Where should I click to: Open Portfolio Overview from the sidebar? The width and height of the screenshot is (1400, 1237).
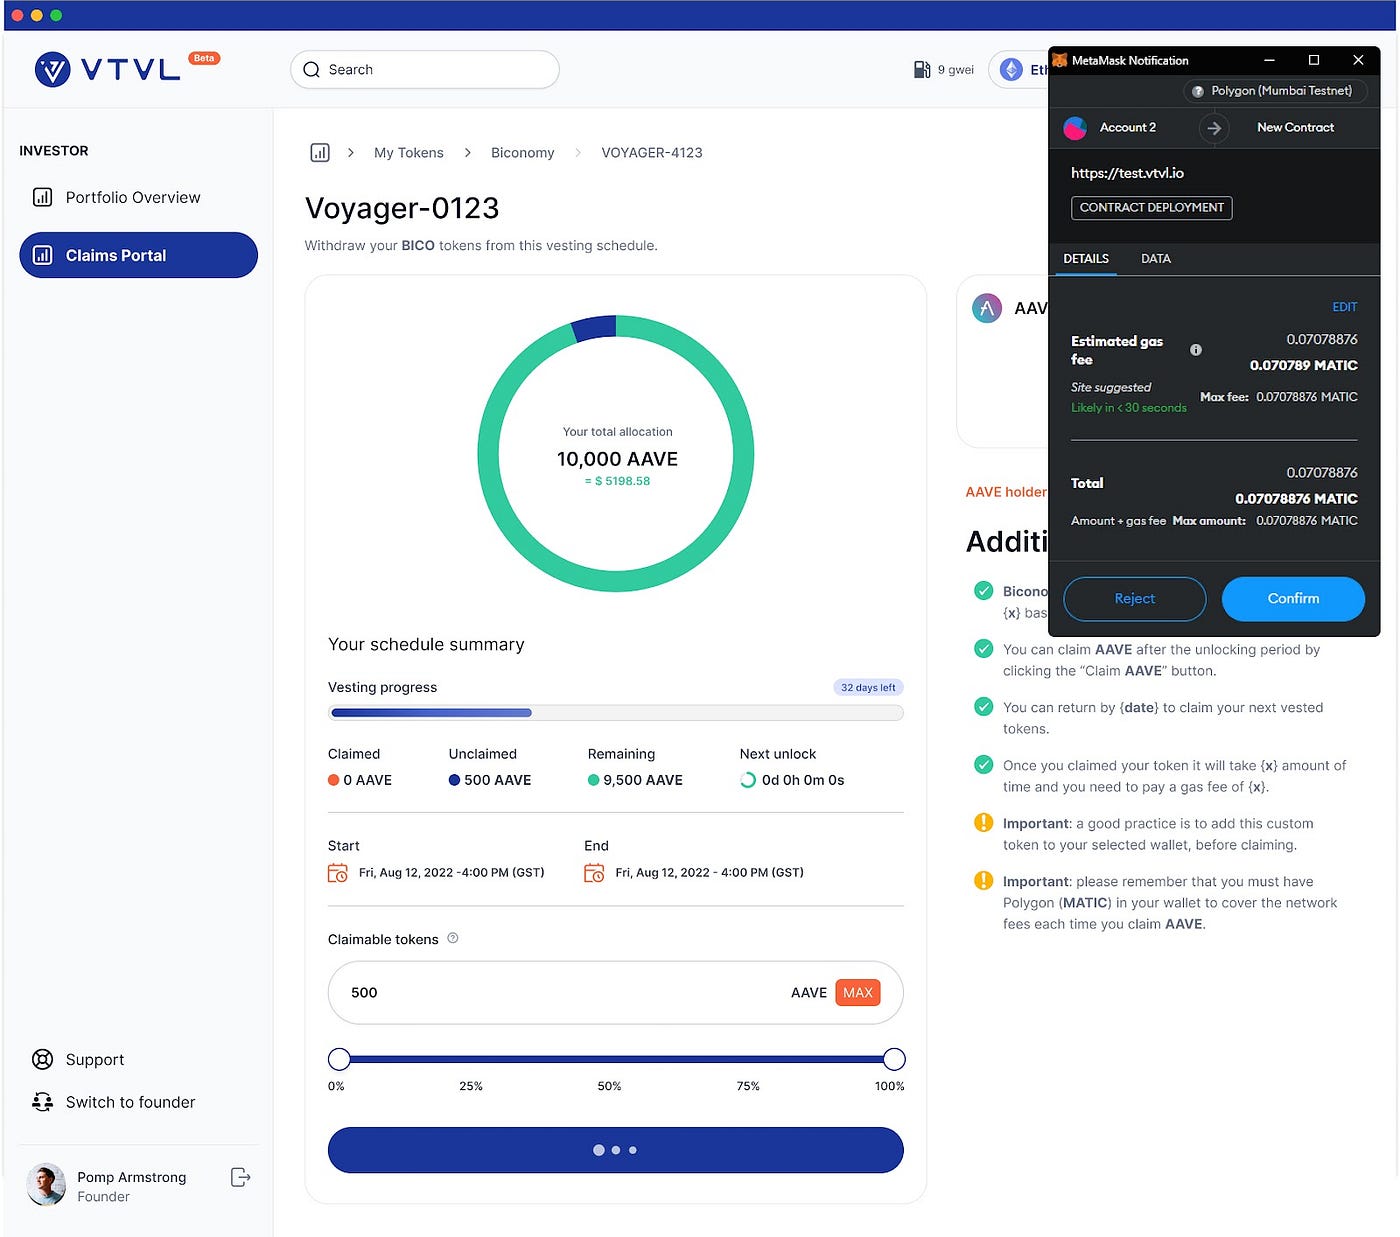131,197
